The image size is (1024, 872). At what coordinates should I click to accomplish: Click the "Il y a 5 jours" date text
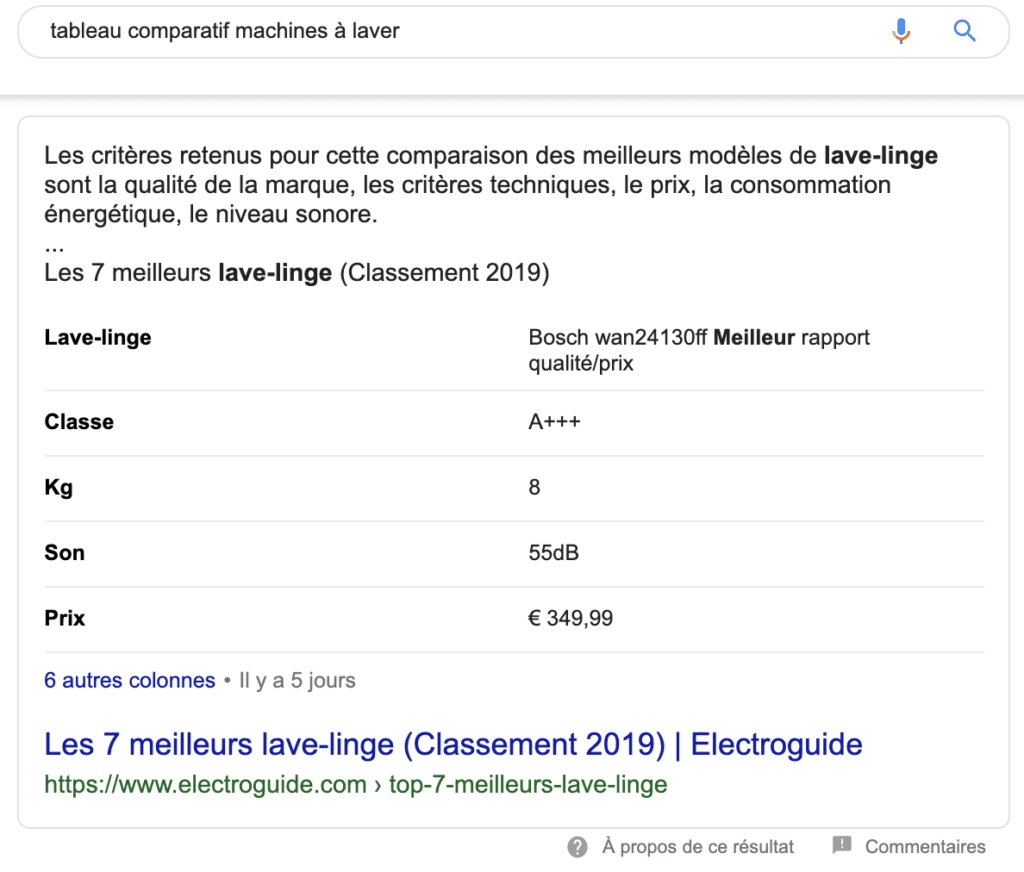pyautogui.click(x=297, y=681)
